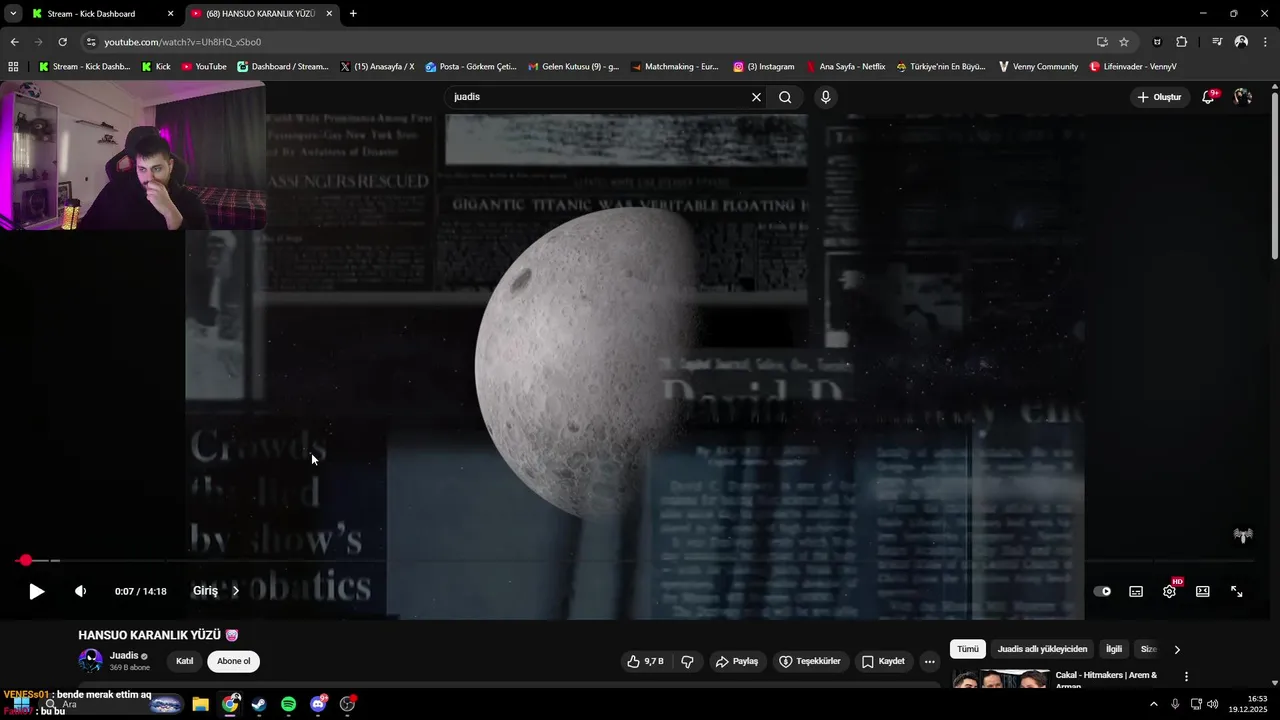Switch to theater mode view icon
1280x720 pixels.
[1203, 591]
